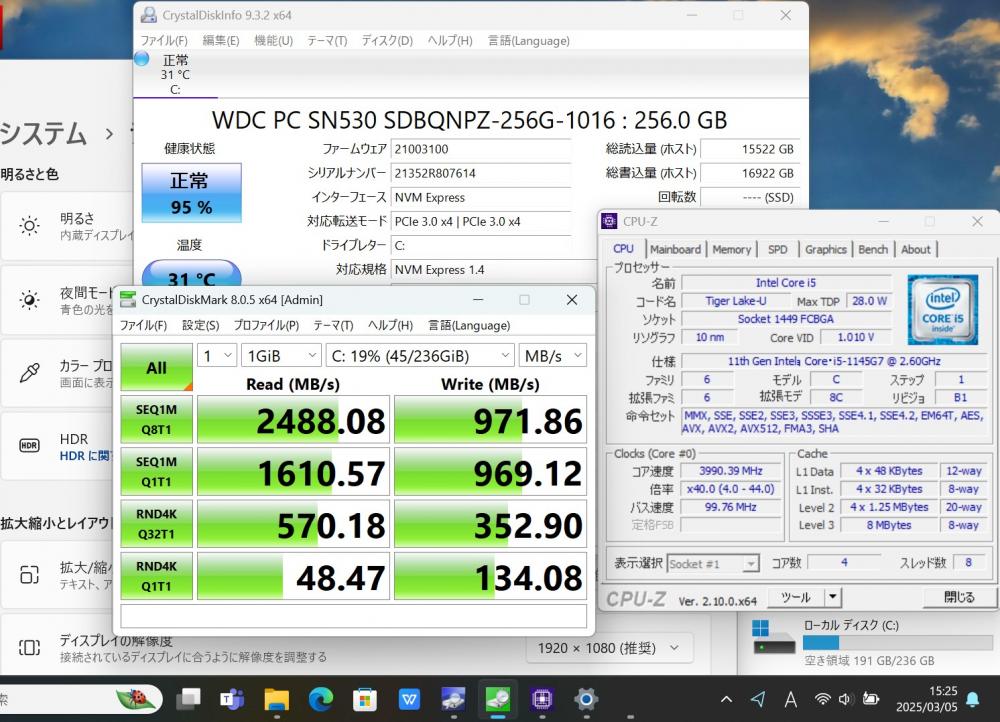1000x722 pixels.
Task: Open ファイル menu in CrystalDiskInfo
Action: point(164,41)
